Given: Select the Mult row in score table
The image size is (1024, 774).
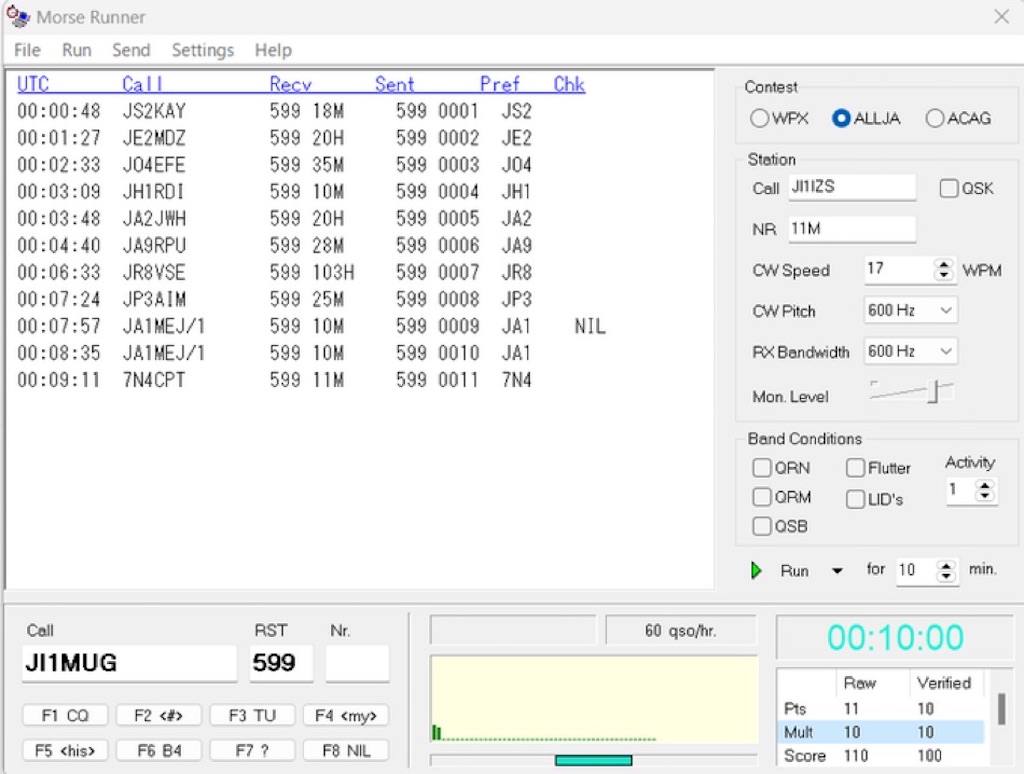Looking at the screenshot, I should click(881, 732).
